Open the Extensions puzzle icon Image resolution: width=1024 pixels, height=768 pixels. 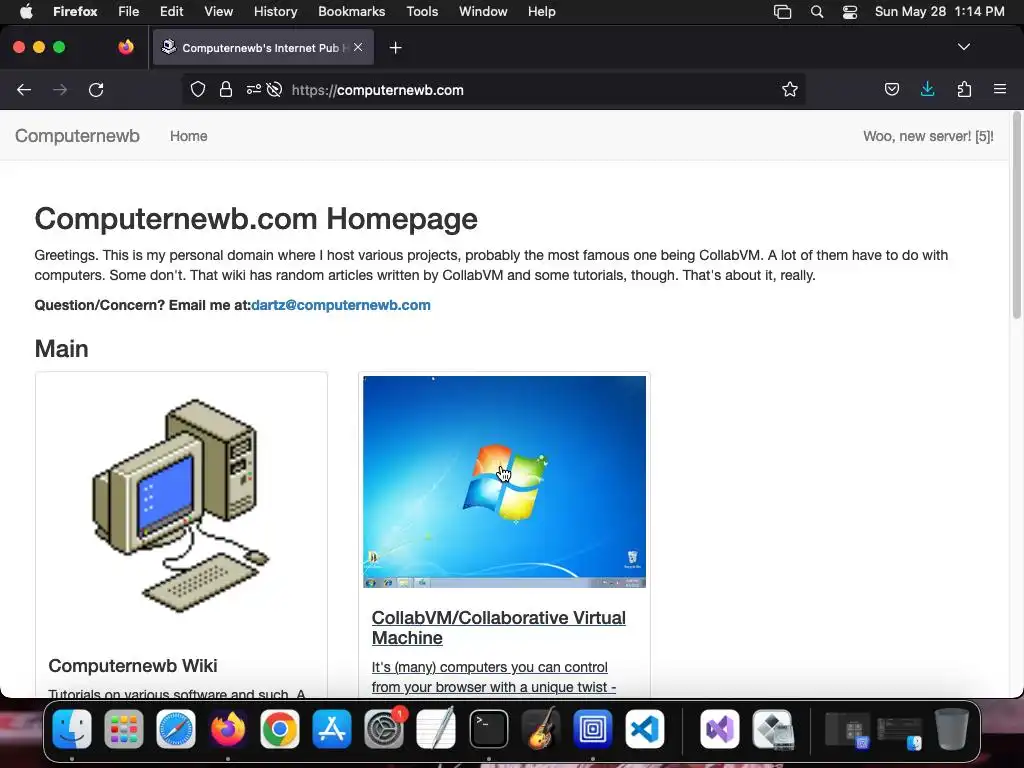[x=964, y=89]
